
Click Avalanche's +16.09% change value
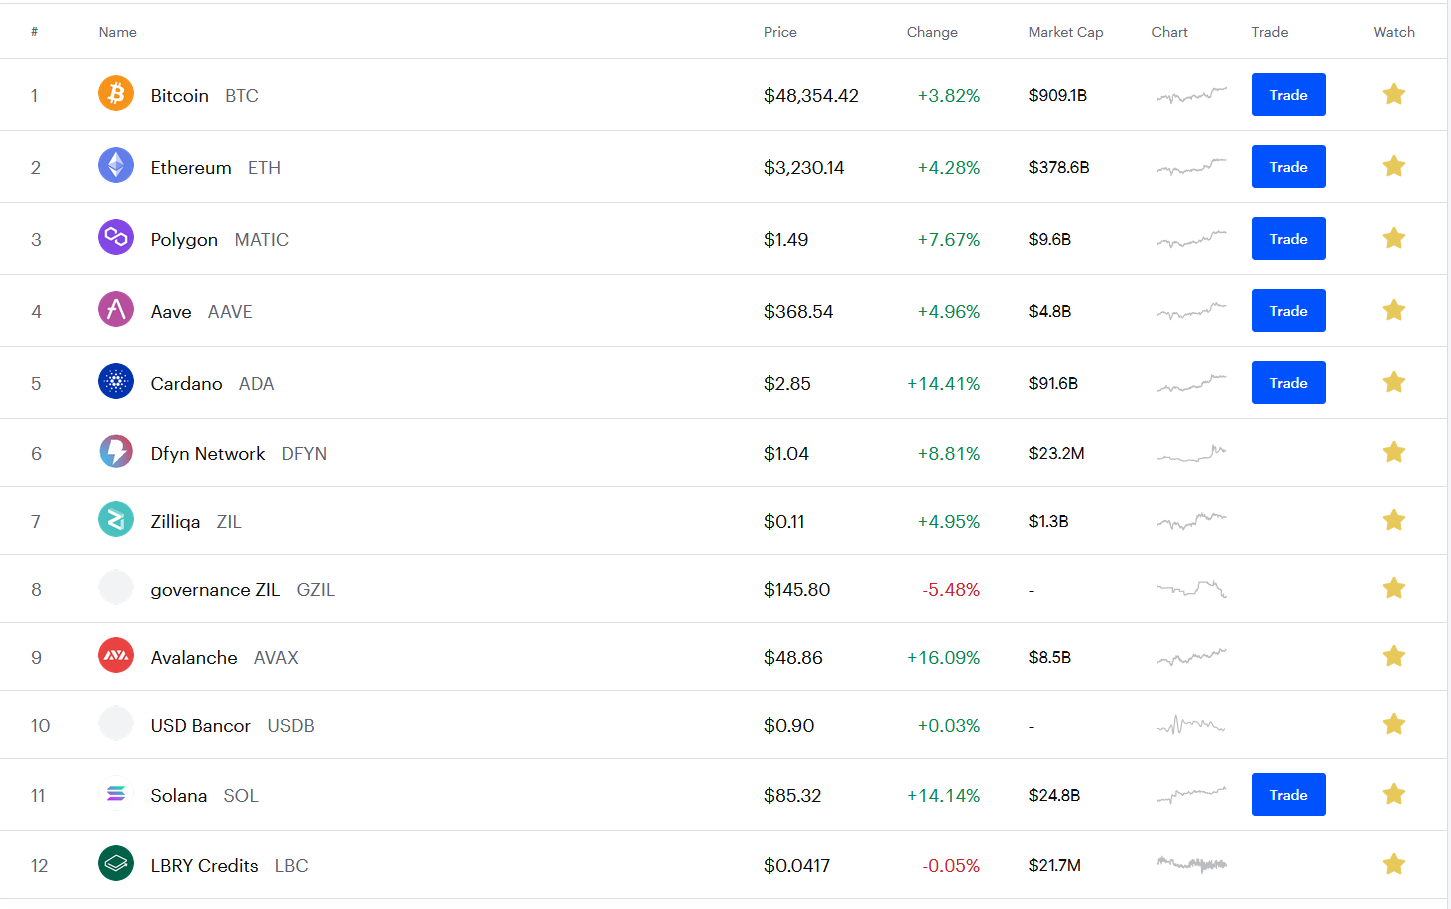tap(944, 658)
